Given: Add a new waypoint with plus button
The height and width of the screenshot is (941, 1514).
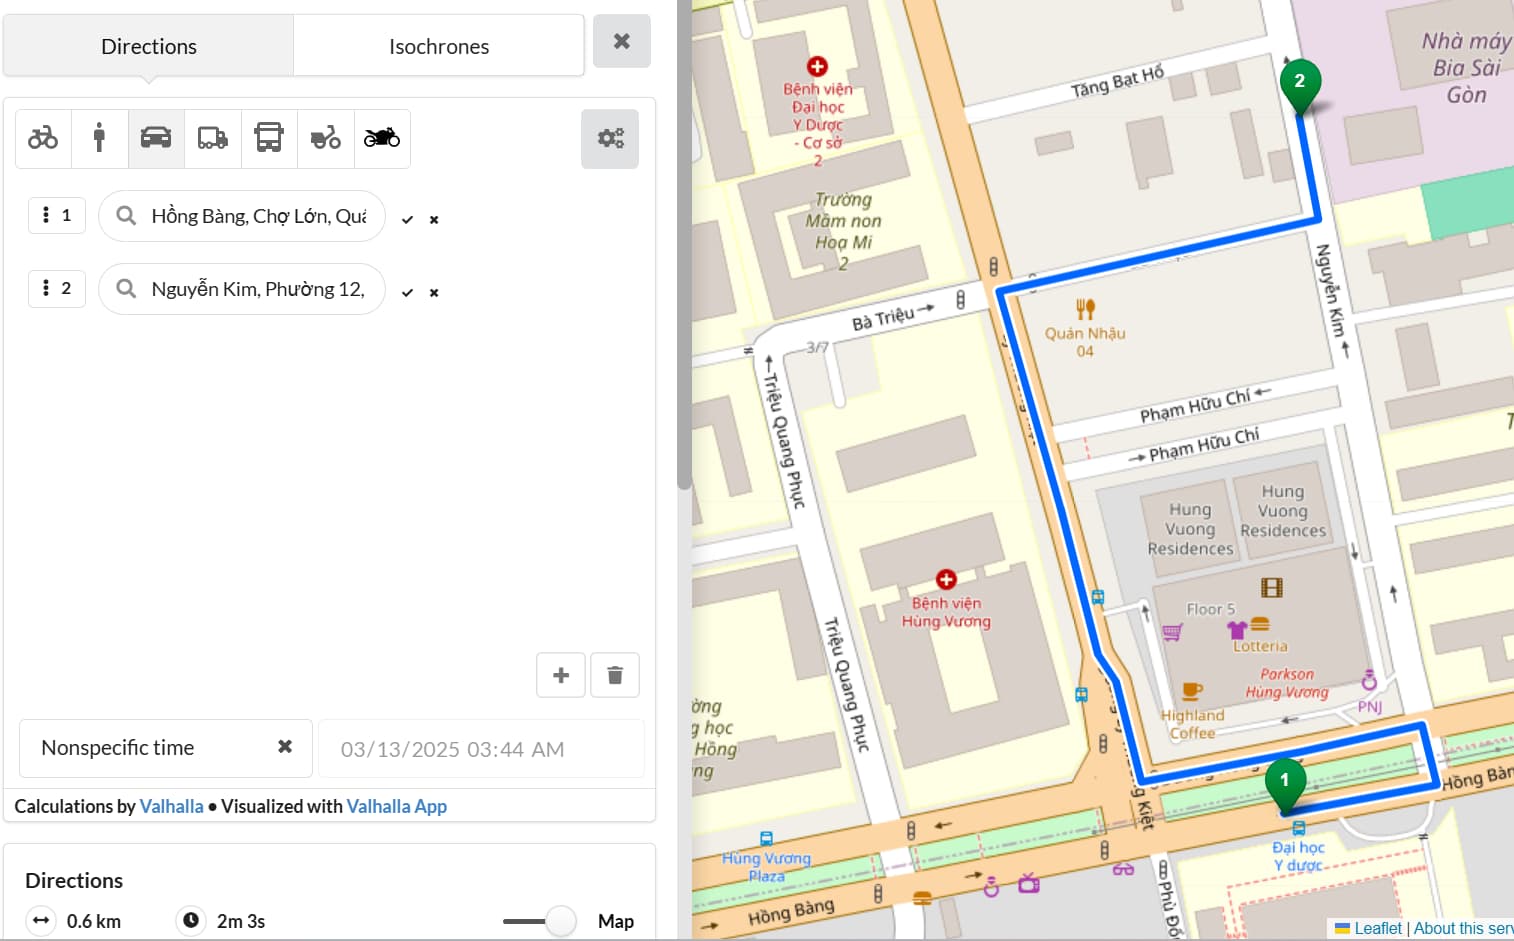Looking at the screenshot, I should pyautogui.click(x=561, y=675).
